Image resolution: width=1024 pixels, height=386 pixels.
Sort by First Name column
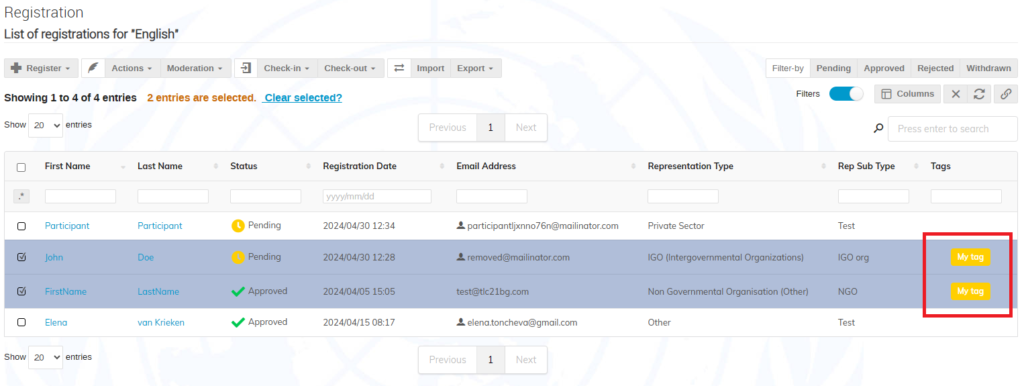[67, 167]
